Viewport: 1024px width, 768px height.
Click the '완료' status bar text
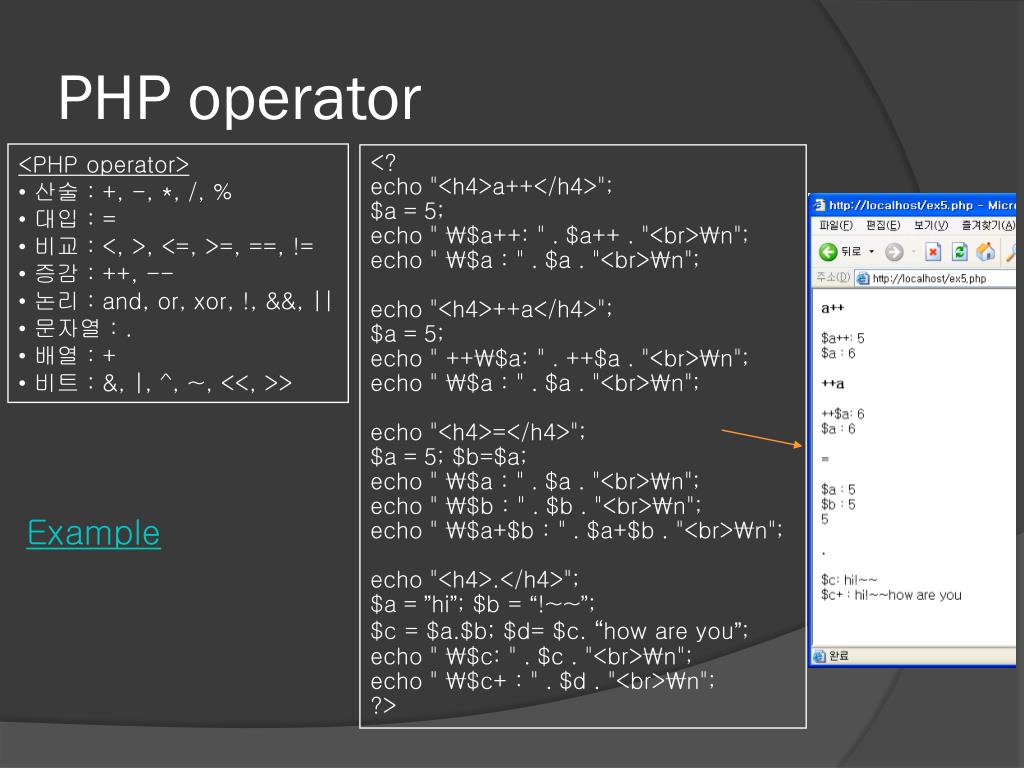point(839,656)
